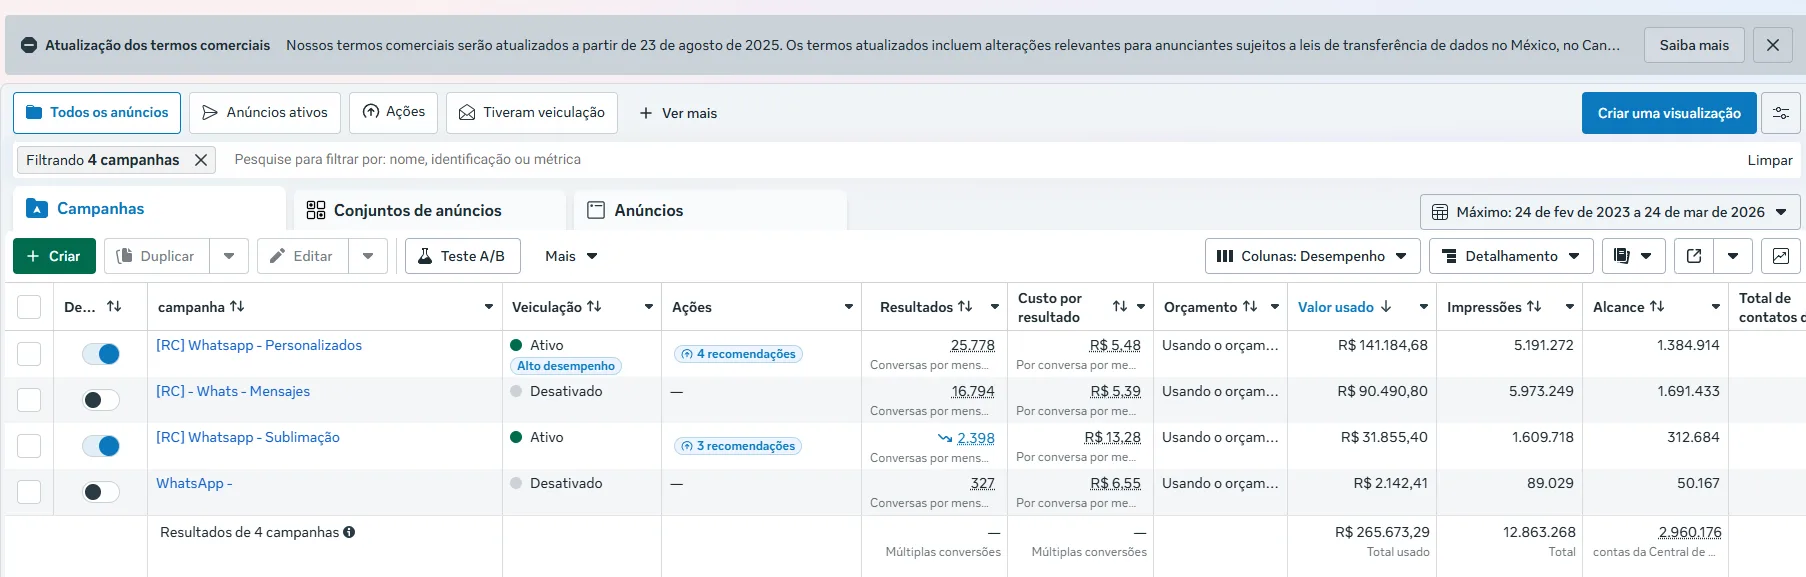The image size is (1806, 577).
Task: Open campanha column options arrow
Action: 489,307
